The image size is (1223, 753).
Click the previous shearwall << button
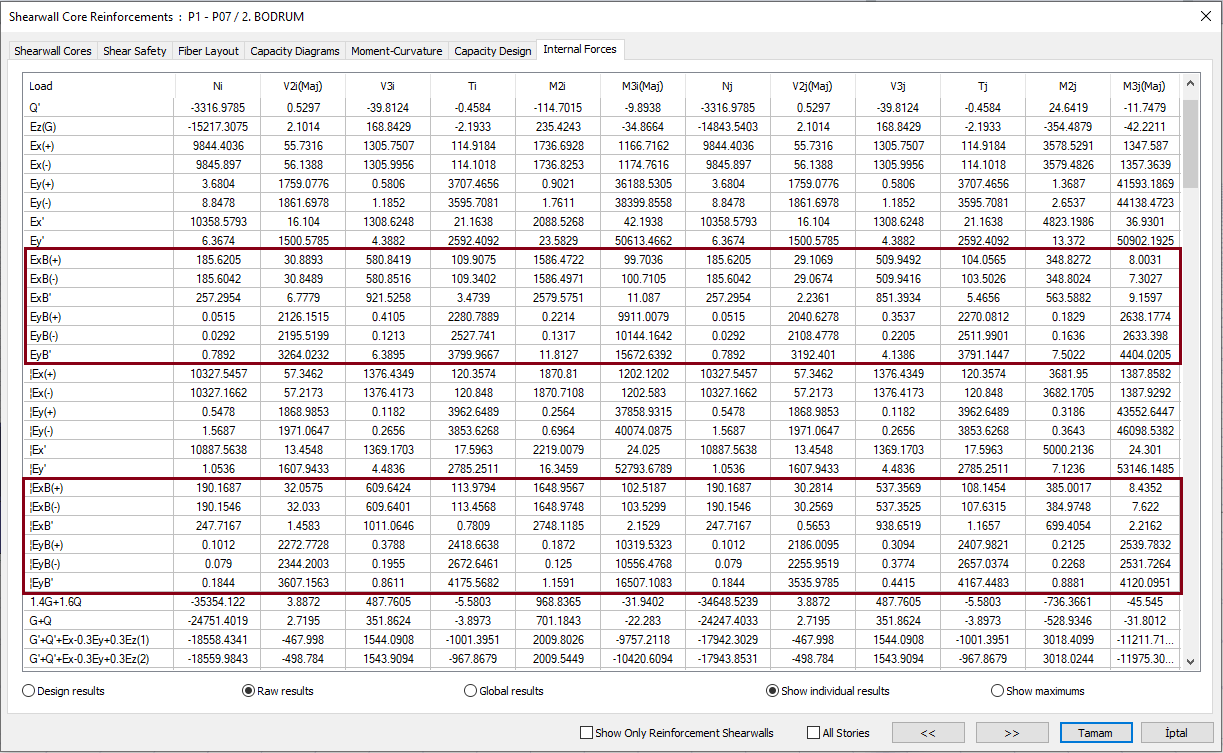[x=928, y=733]
